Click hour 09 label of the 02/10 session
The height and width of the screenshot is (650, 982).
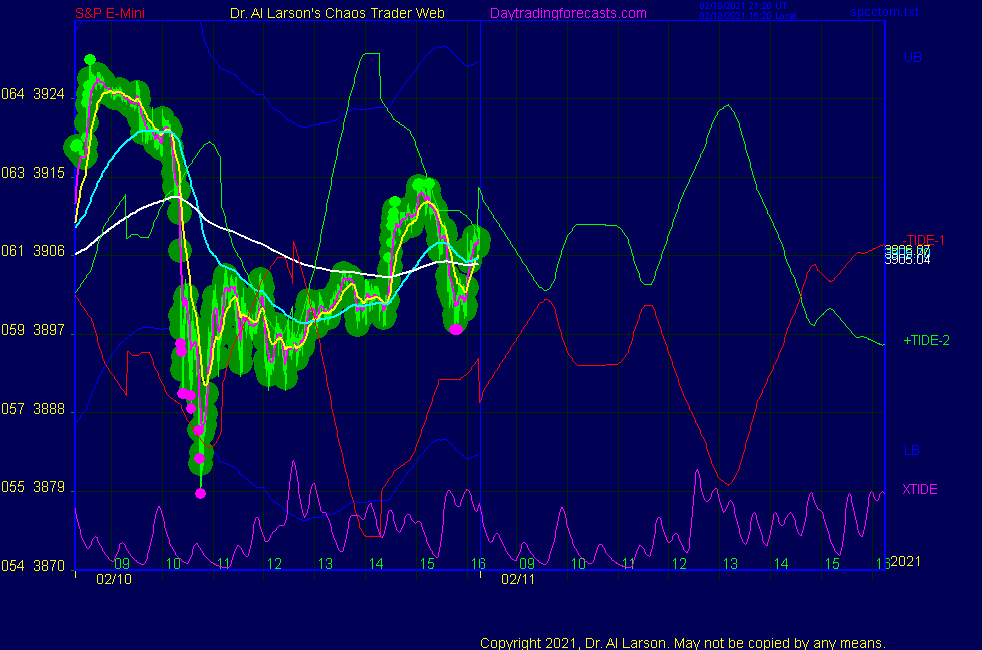[x=122, y=564]
